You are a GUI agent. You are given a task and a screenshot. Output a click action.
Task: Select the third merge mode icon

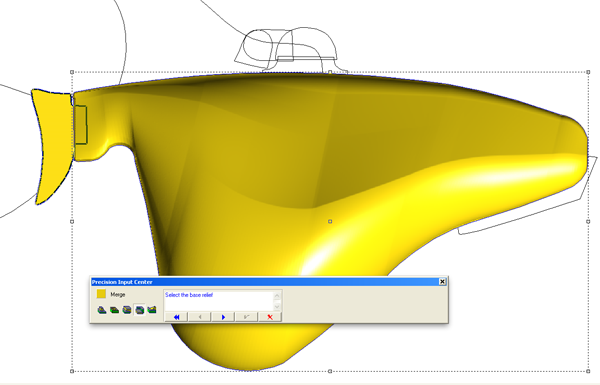(x=127, y=310)
